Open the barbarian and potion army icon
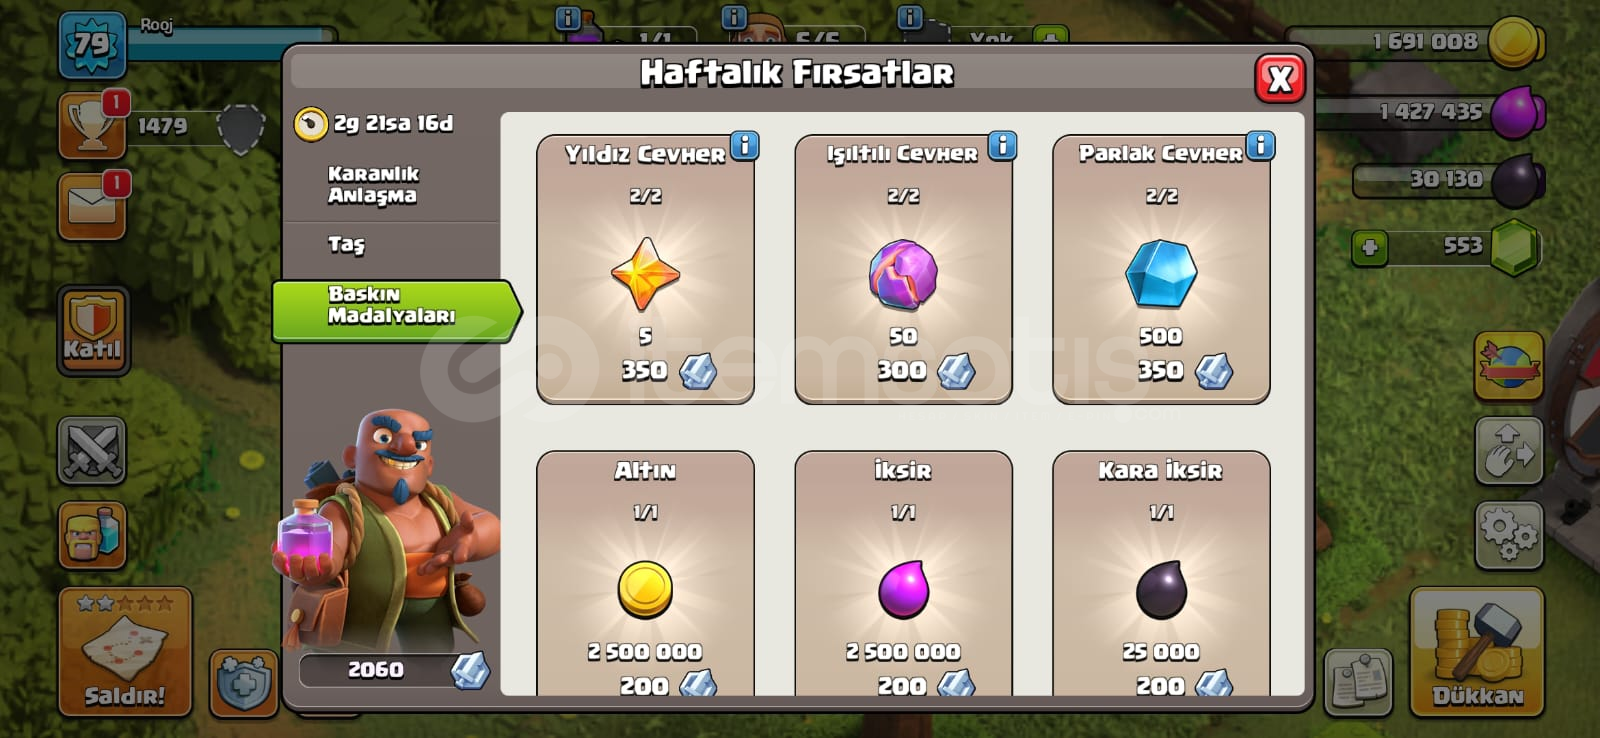 (x=92, y=535)
